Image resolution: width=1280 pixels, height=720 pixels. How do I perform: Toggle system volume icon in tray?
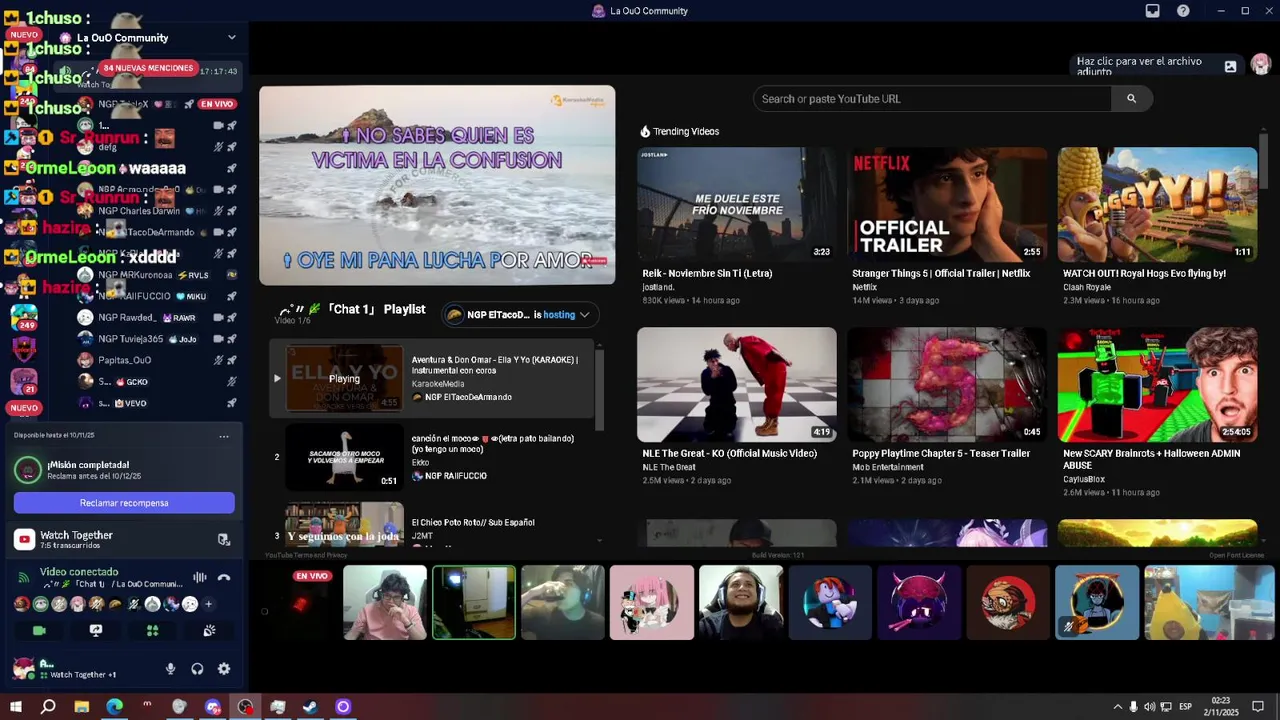pyautogui.click(x=1149, y=707)
